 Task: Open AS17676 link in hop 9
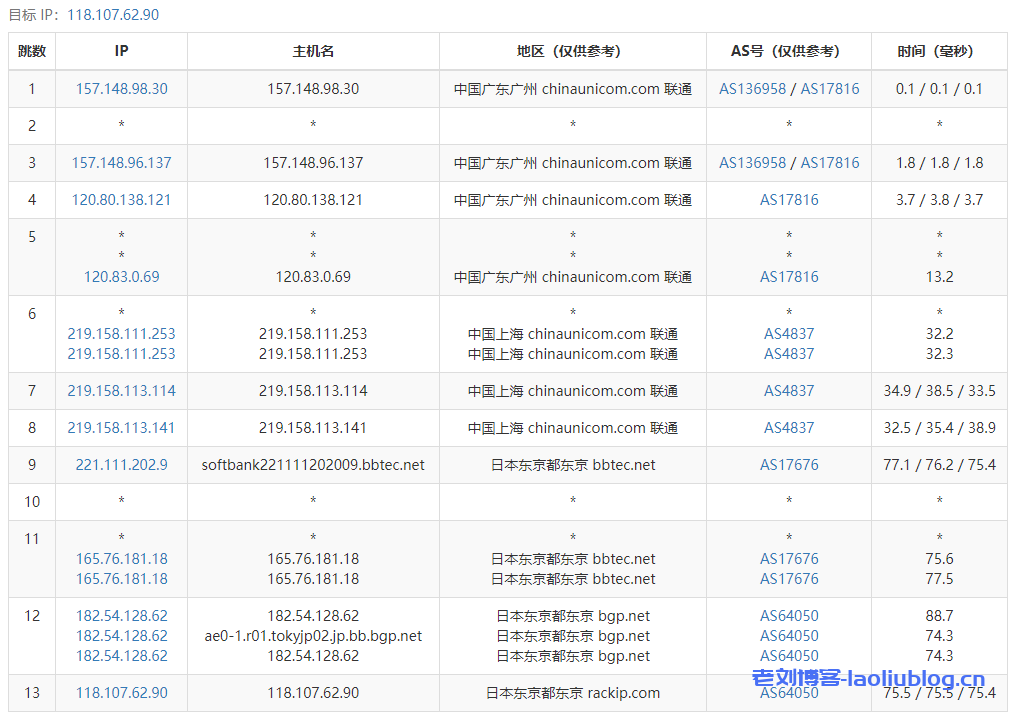[789, 464]
